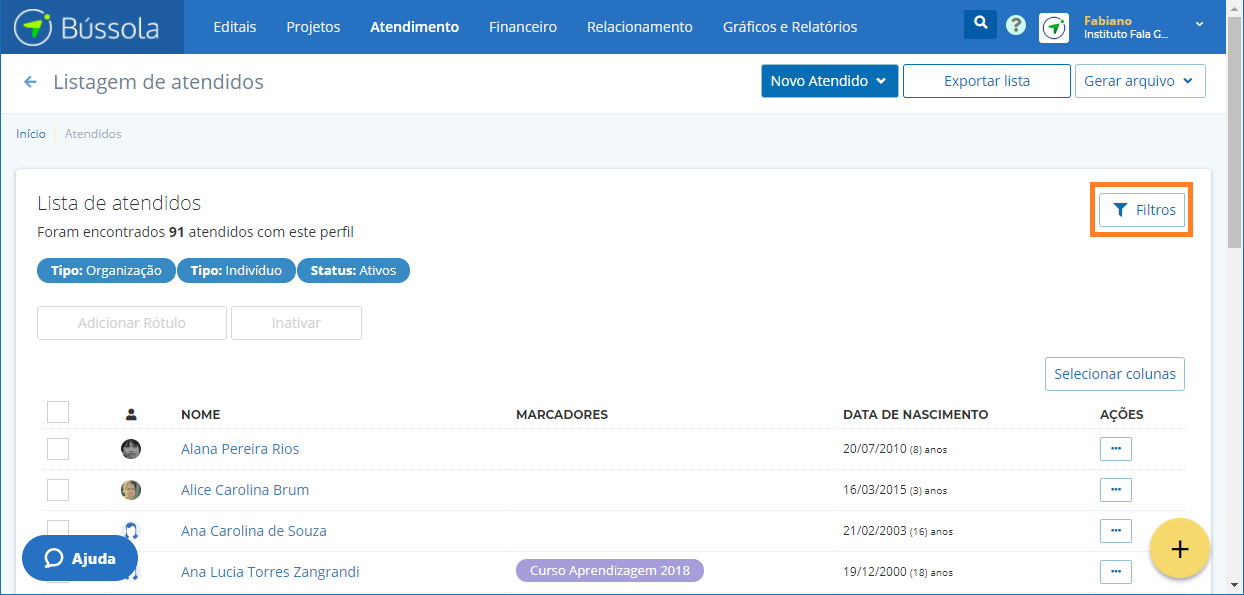1244x595 pixels.
Task: Open the Ajuda chat bubble
Action: tap(80, 558)
